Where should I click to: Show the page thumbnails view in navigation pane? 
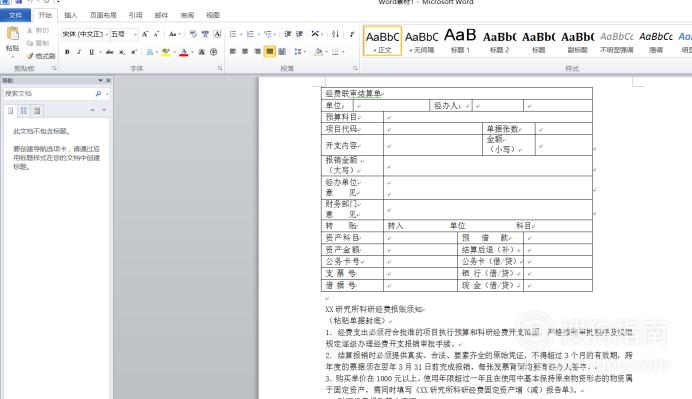tap(24, 111)
